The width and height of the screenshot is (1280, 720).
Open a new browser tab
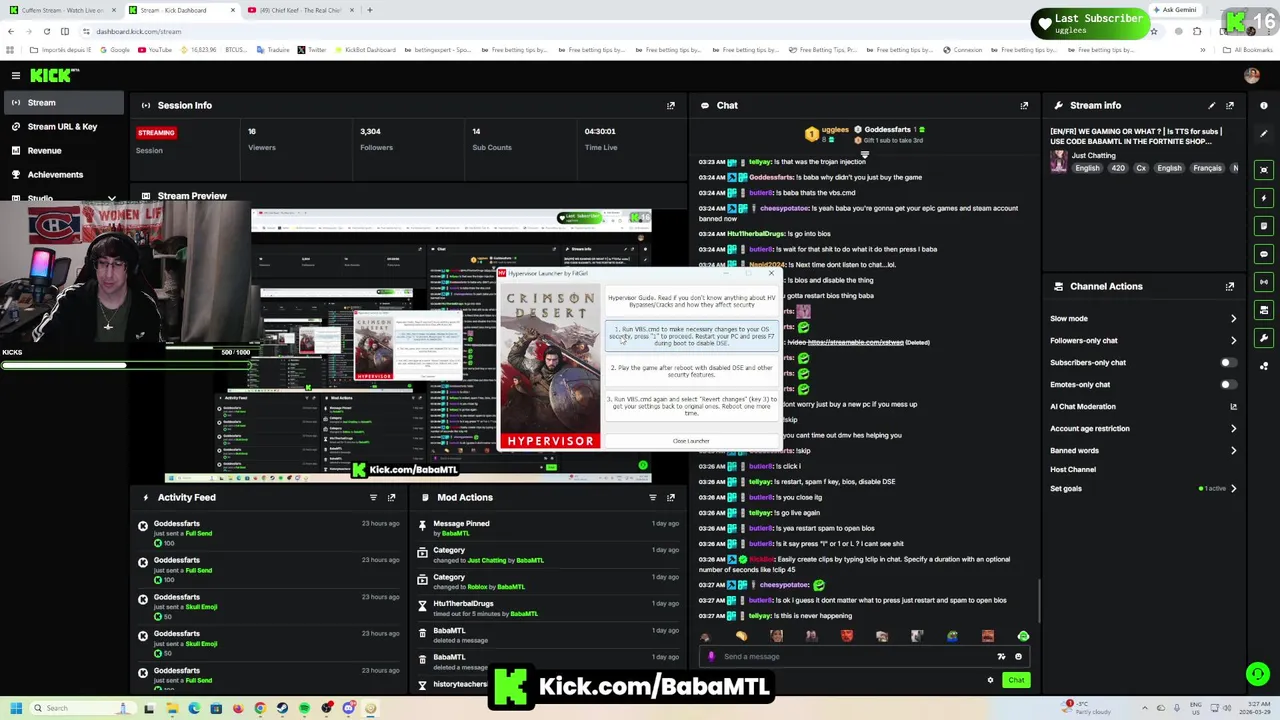(370, 10)
